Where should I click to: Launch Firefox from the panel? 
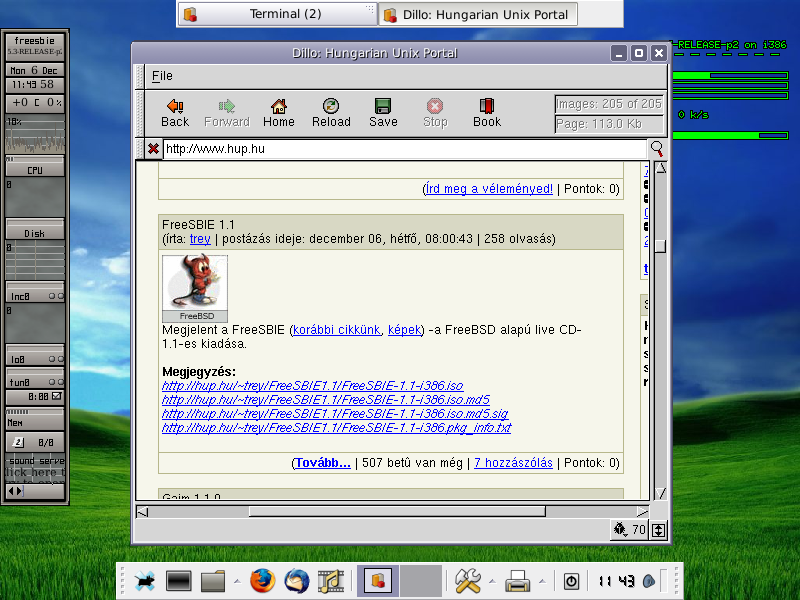262,581
